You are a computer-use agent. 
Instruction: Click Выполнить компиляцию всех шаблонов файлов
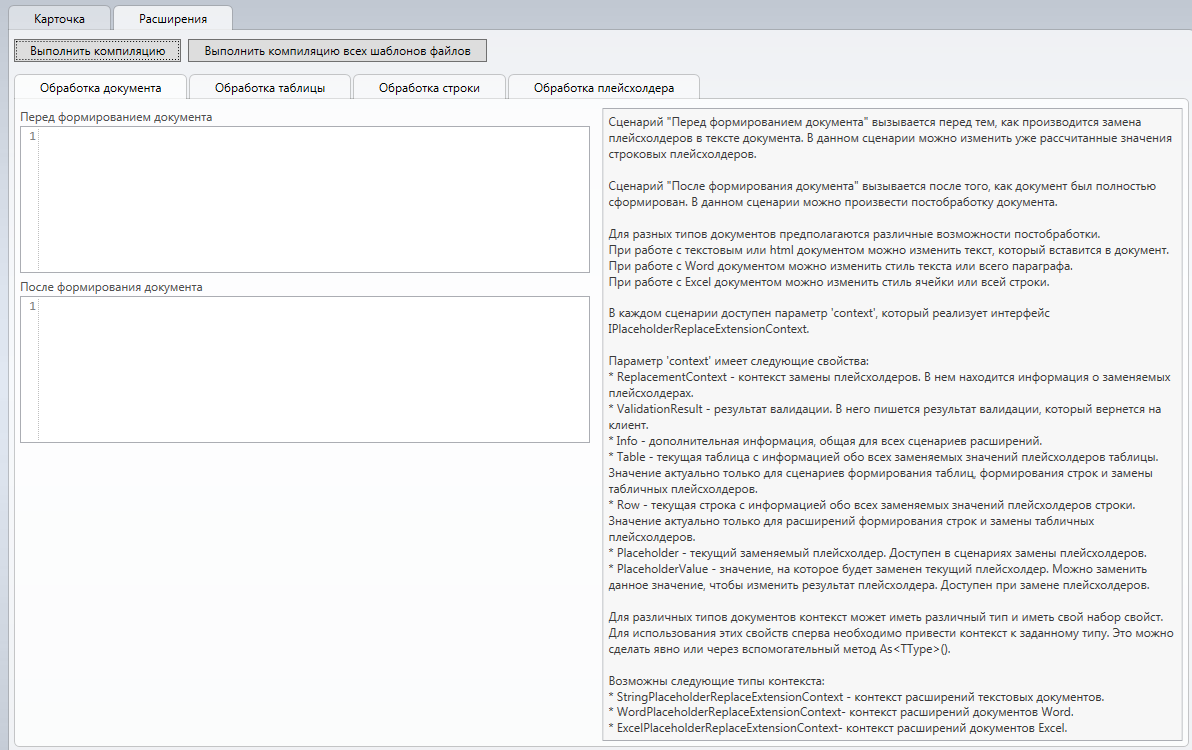[337, 50]
